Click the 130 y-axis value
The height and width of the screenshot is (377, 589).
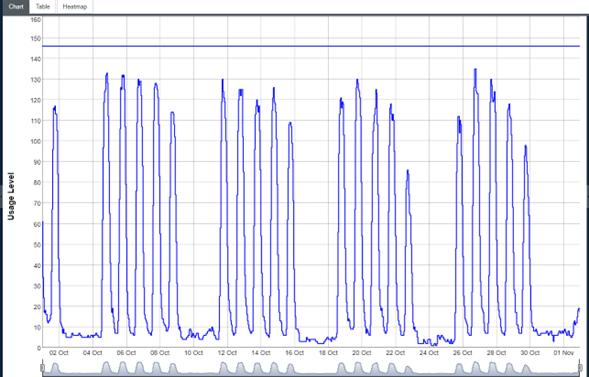(36, 79)
